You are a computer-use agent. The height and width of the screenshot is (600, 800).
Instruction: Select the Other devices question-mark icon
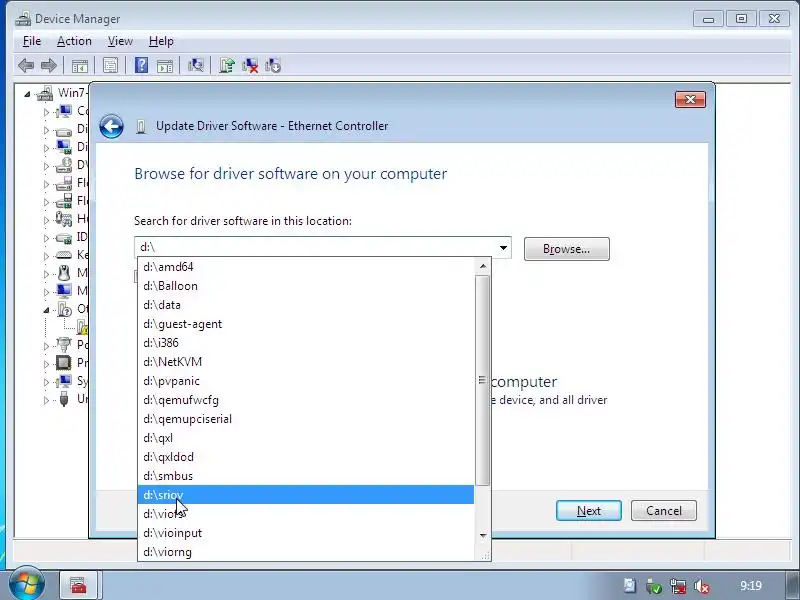click(x=64, y=309)
